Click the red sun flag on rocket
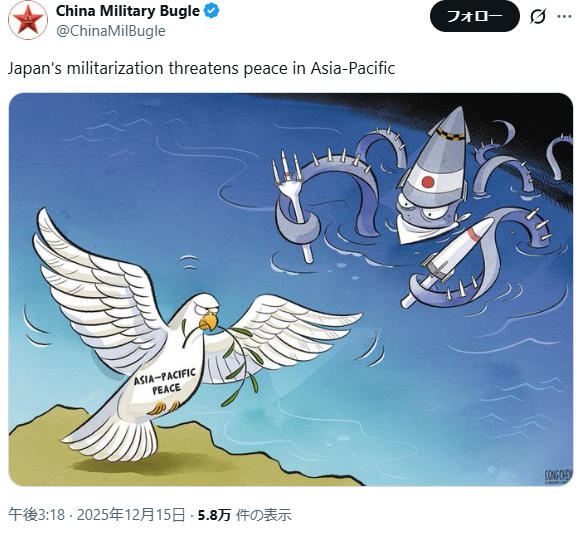 [x=428, y=182]
